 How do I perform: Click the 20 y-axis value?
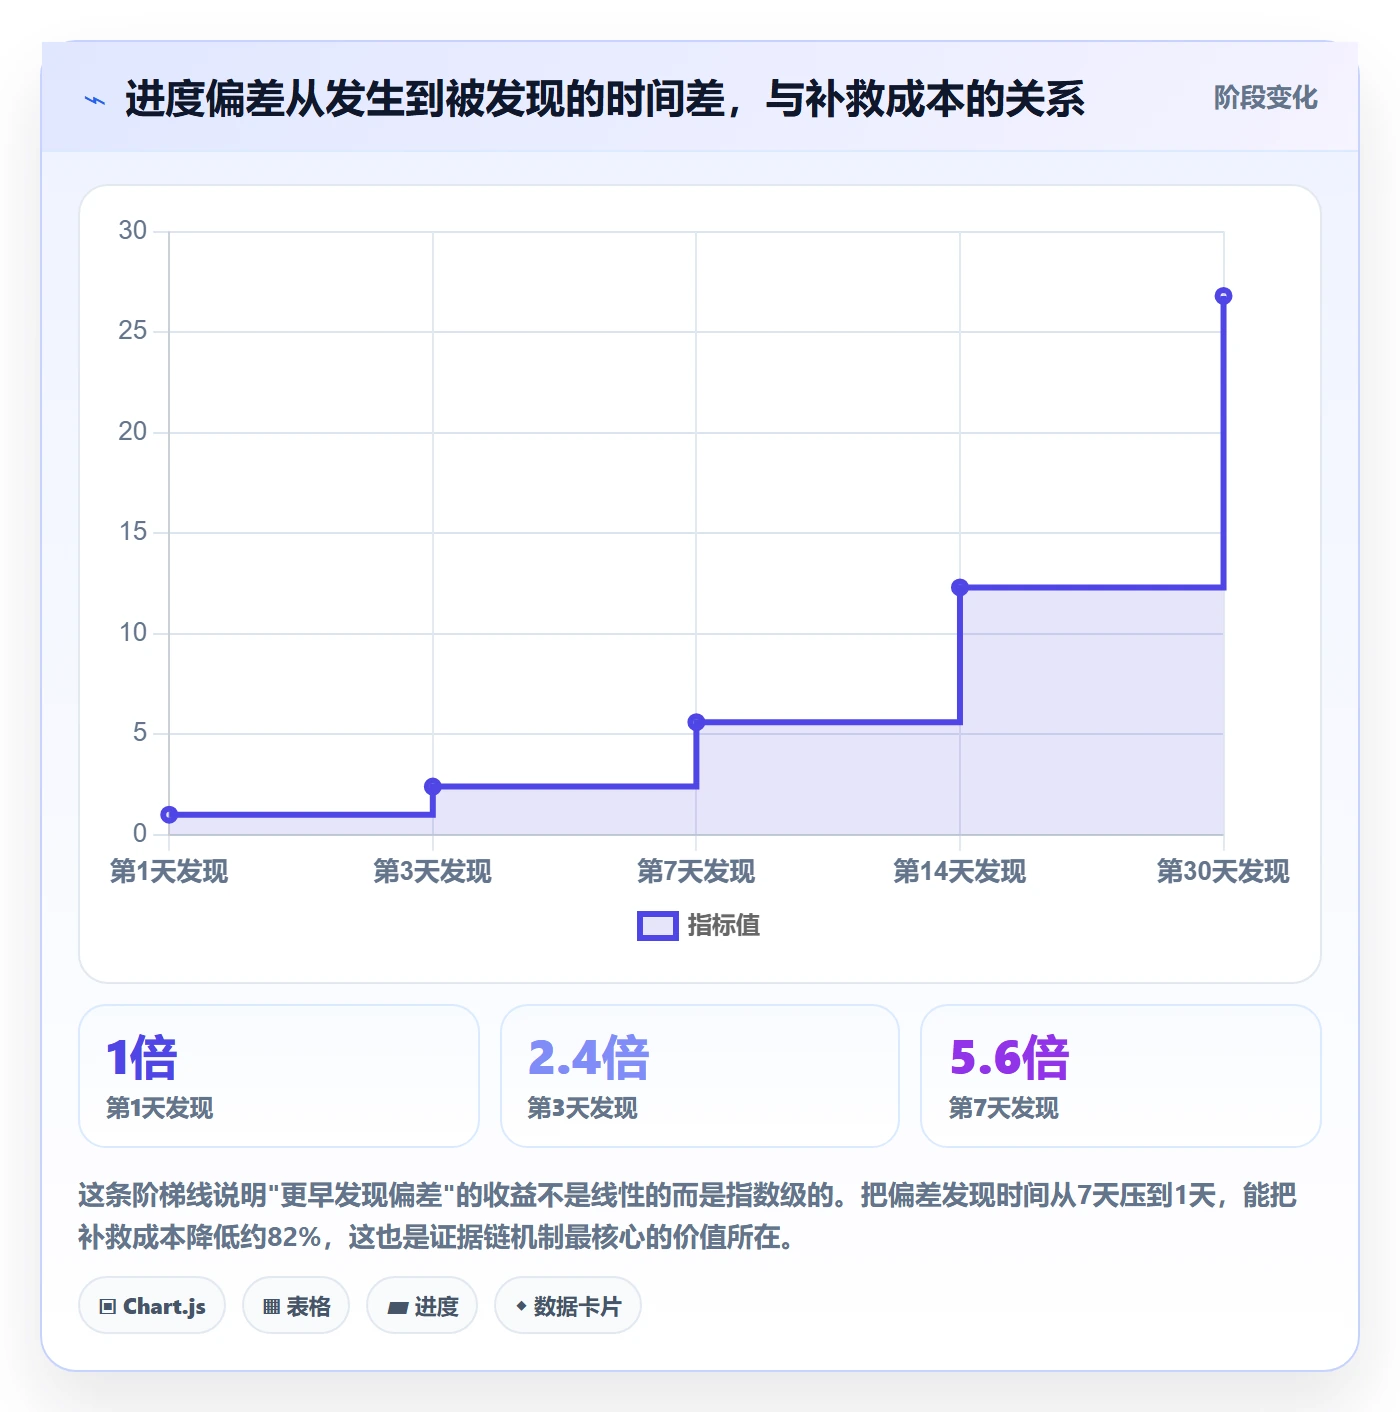click(132, 432)
